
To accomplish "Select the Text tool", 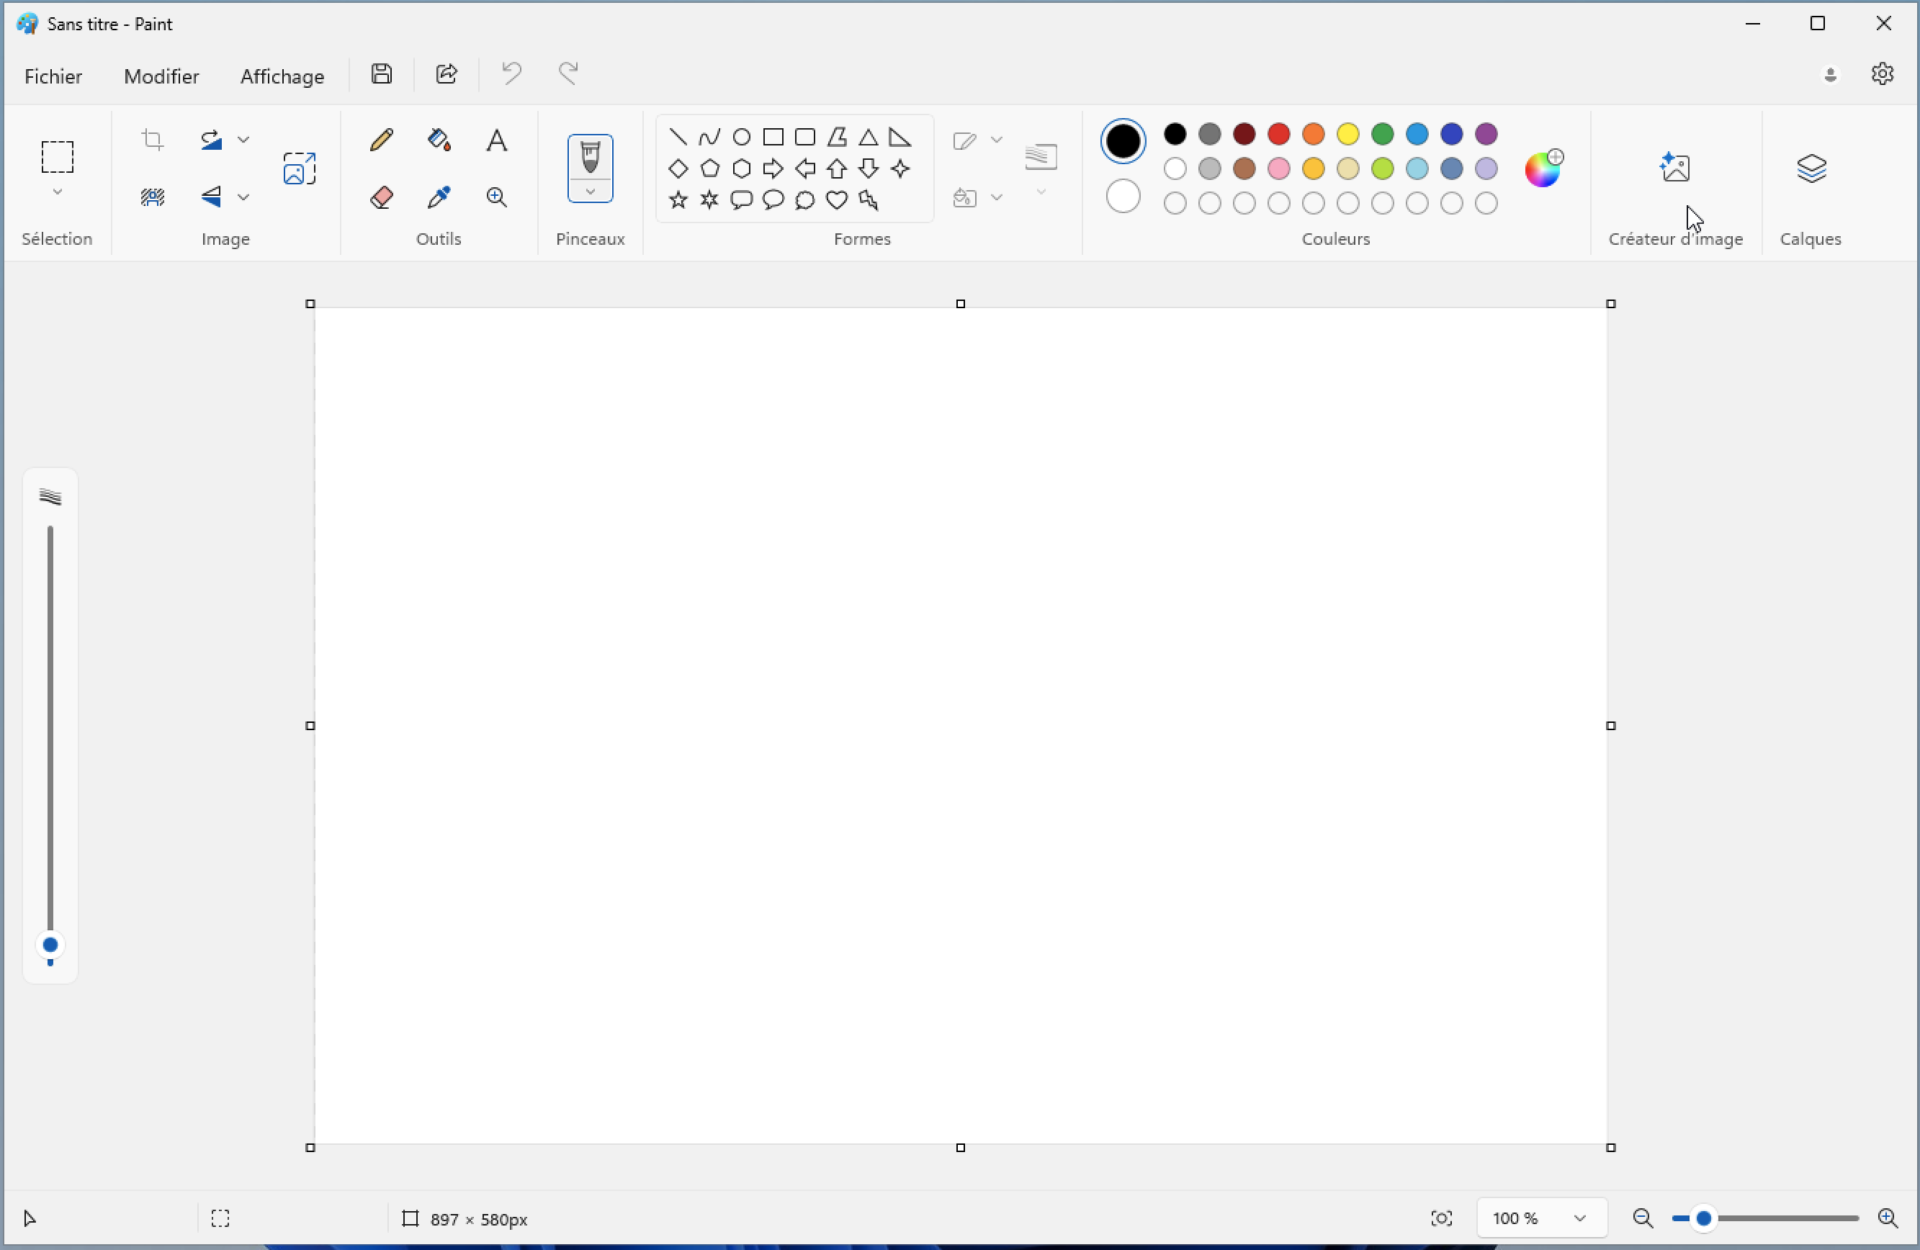I will [x=496, y=140].
